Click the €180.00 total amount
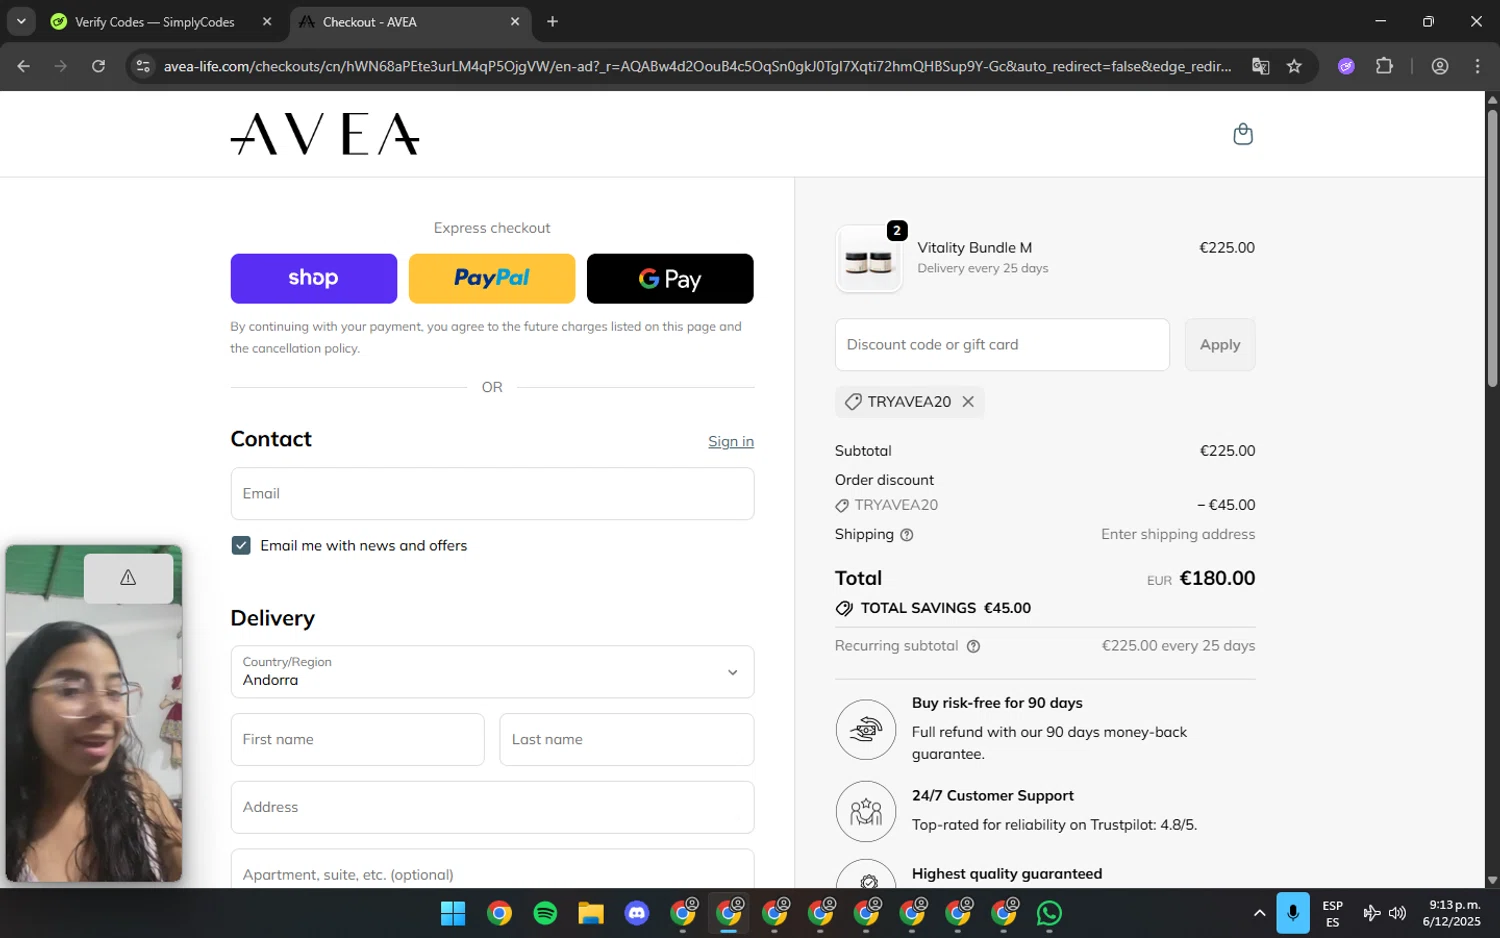This screenshot has height=938, width=1500. click(1217, 578)
